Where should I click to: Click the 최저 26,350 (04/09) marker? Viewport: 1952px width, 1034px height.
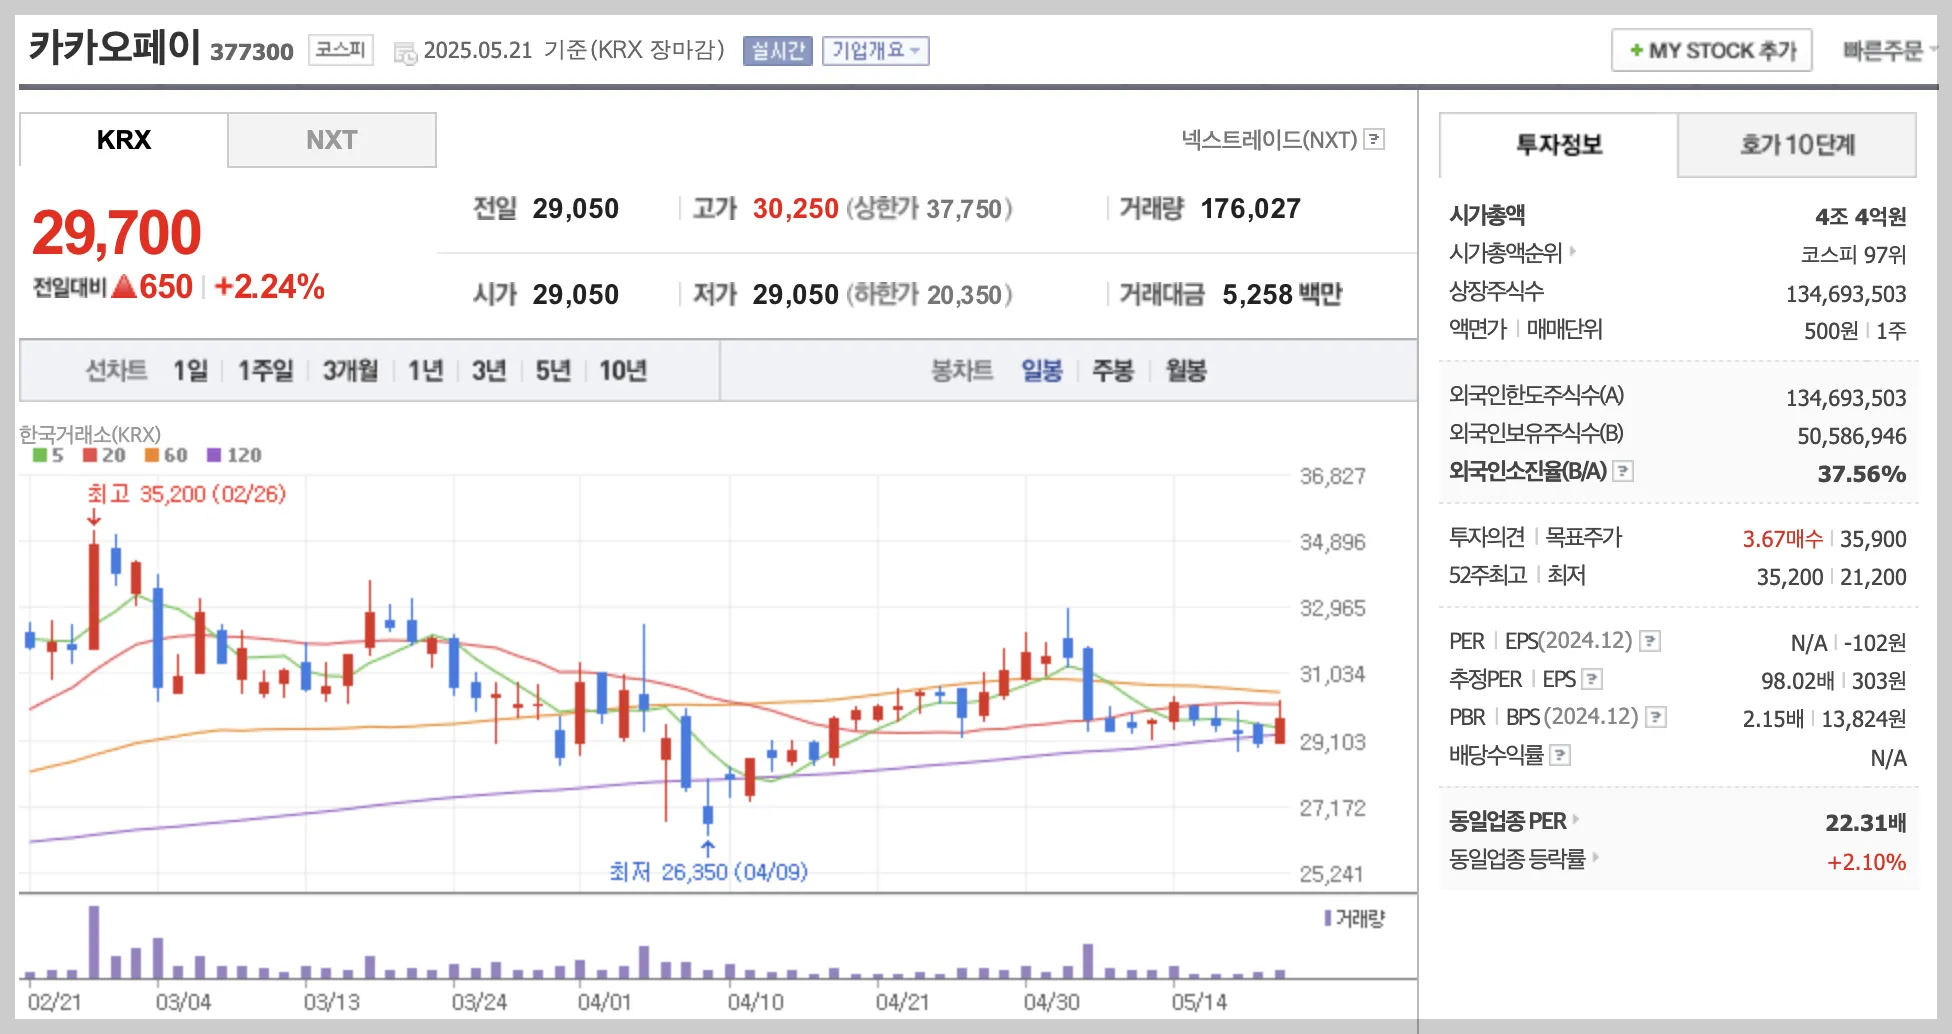pos(709,872)
